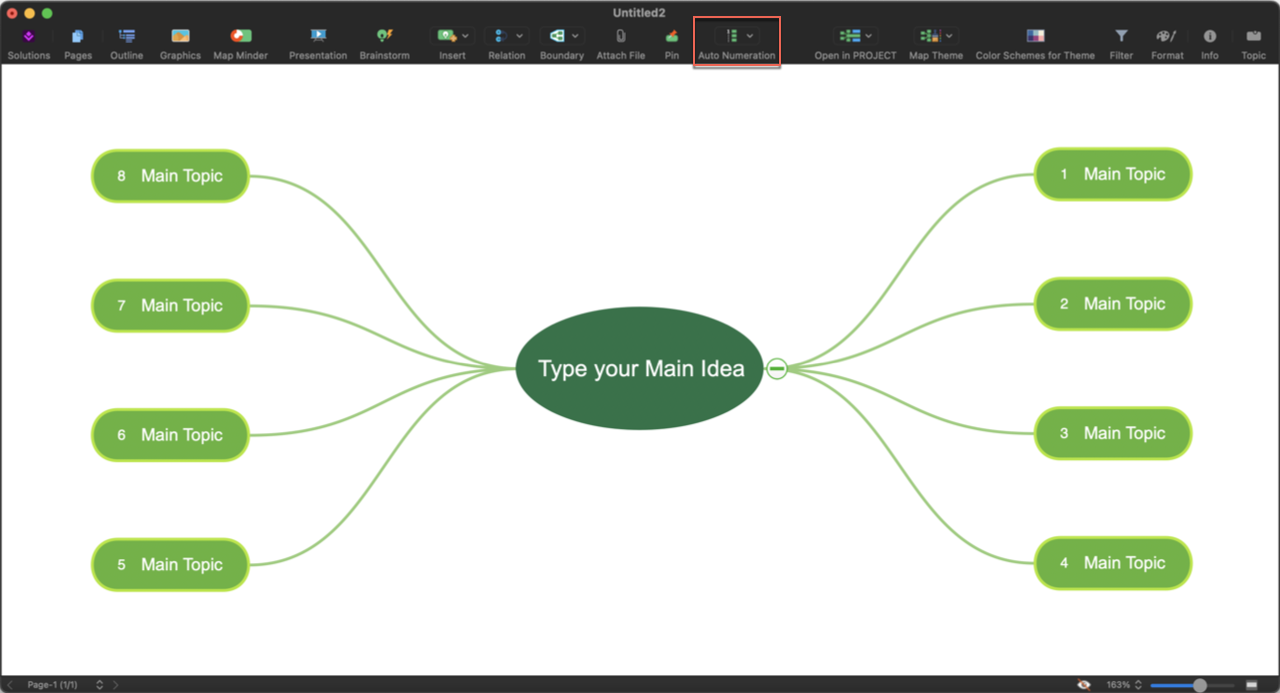
Task: Open the Topic panel
Action: 1254,43
